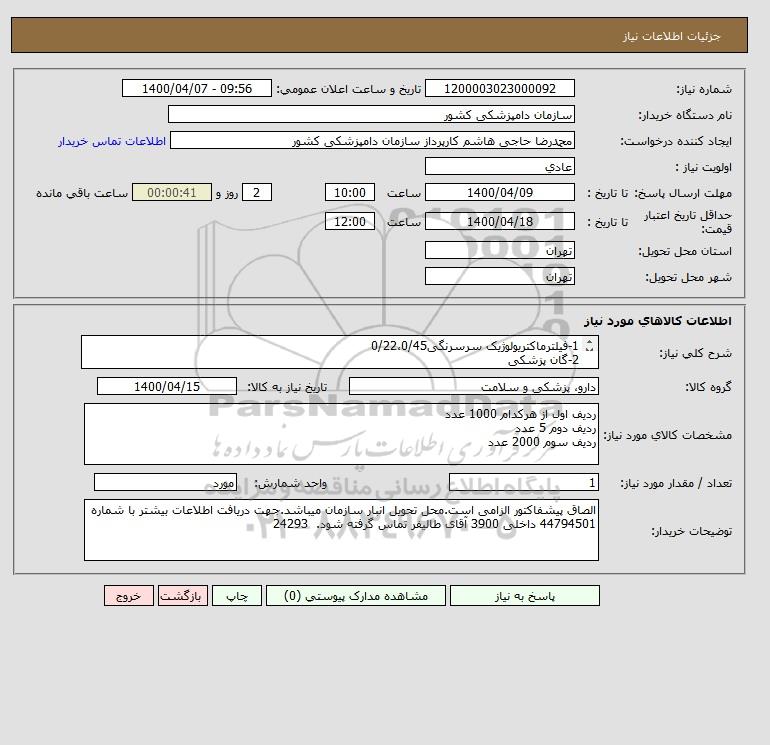Click the اطلاعات کالاهای مورد نیاز section heading
This screenshot has width=770, height=745.
click(x=658, y=321)
